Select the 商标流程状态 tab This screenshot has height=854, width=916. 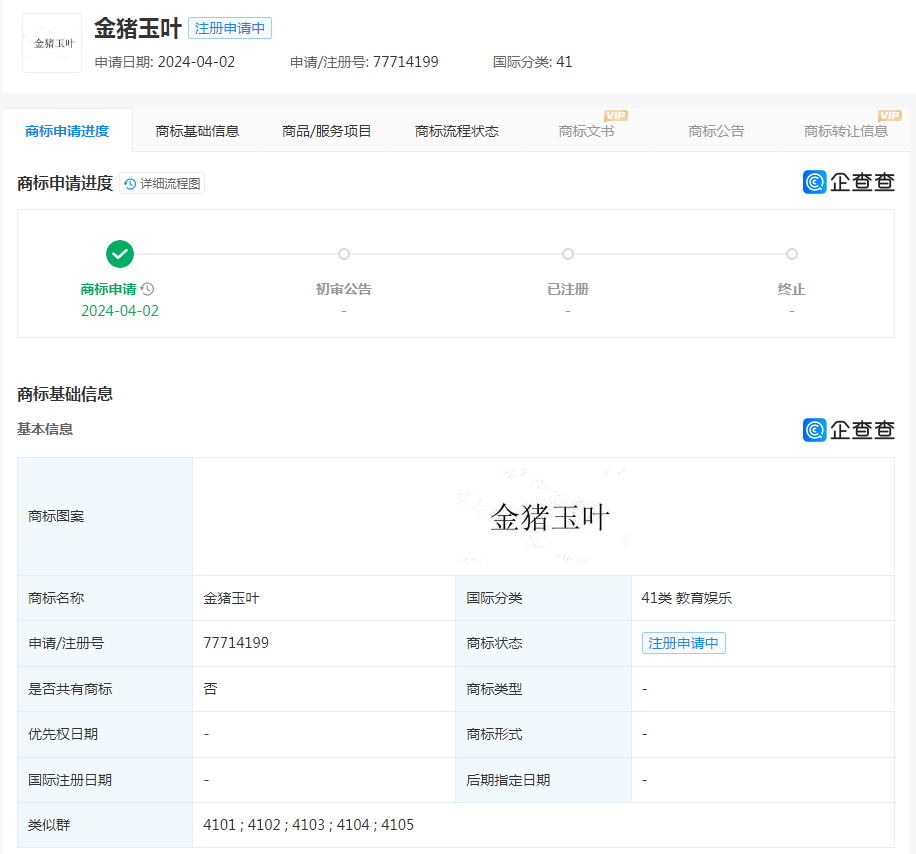point(457,131)
